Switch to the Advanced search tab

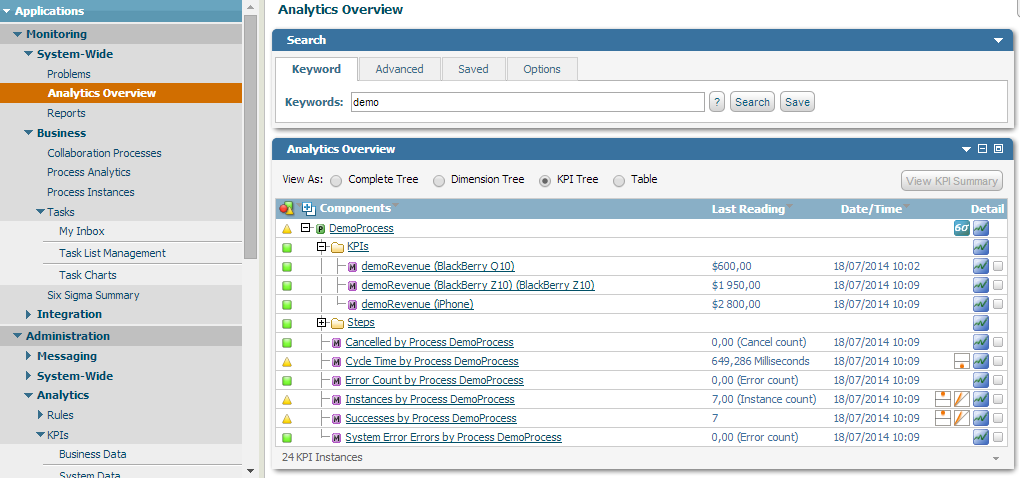click(399, 69)
